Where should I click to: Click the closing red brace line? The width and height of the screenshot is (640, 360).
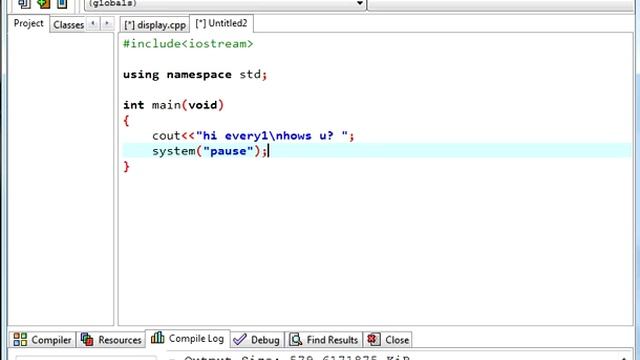126,167
